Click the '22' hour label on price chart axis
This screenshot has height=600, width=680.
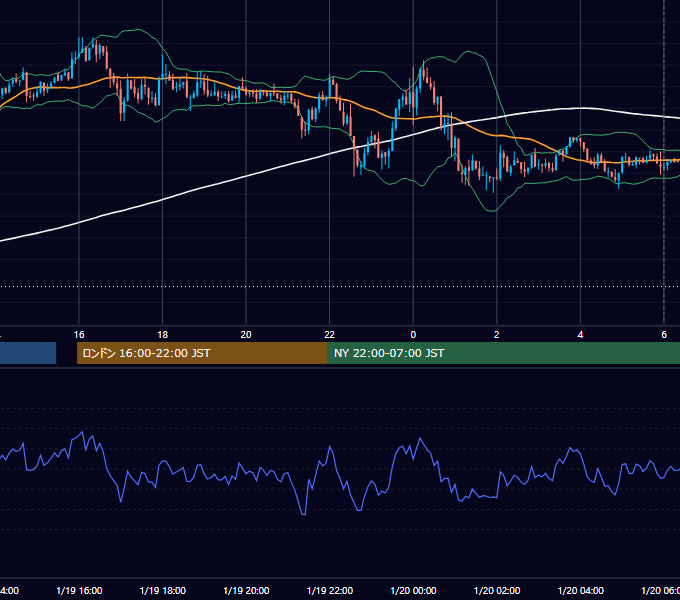(x=330, y=335)
